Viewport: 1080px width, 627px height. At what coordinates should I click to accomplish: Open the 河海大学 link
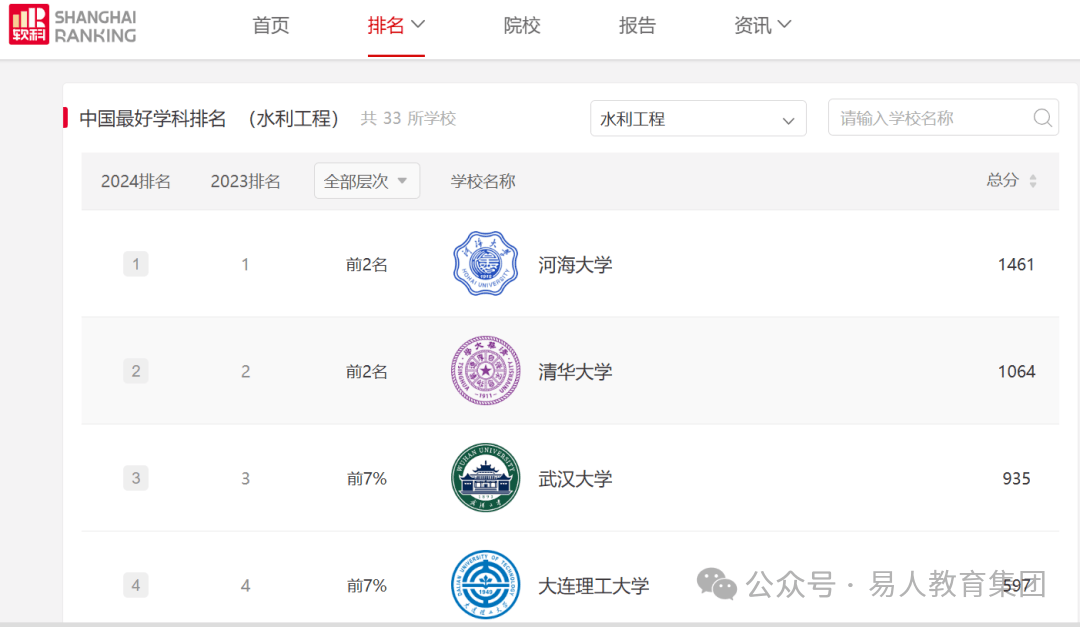[x=575, y=265]
